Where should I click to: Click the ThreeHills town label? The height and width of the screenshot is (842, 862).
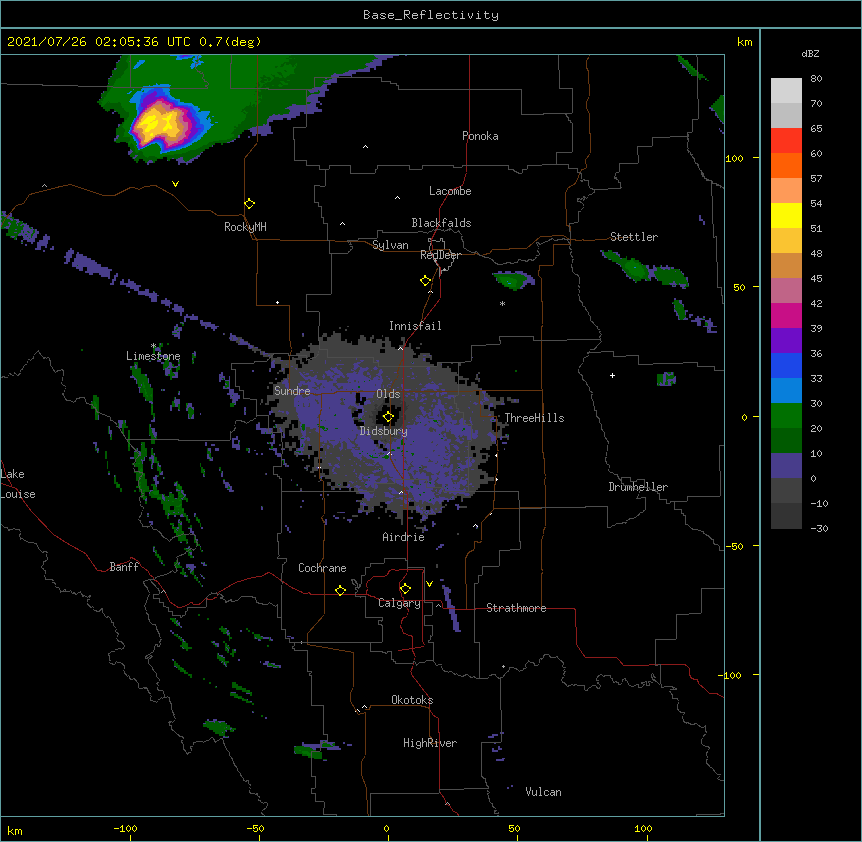(x=534, y=418)
